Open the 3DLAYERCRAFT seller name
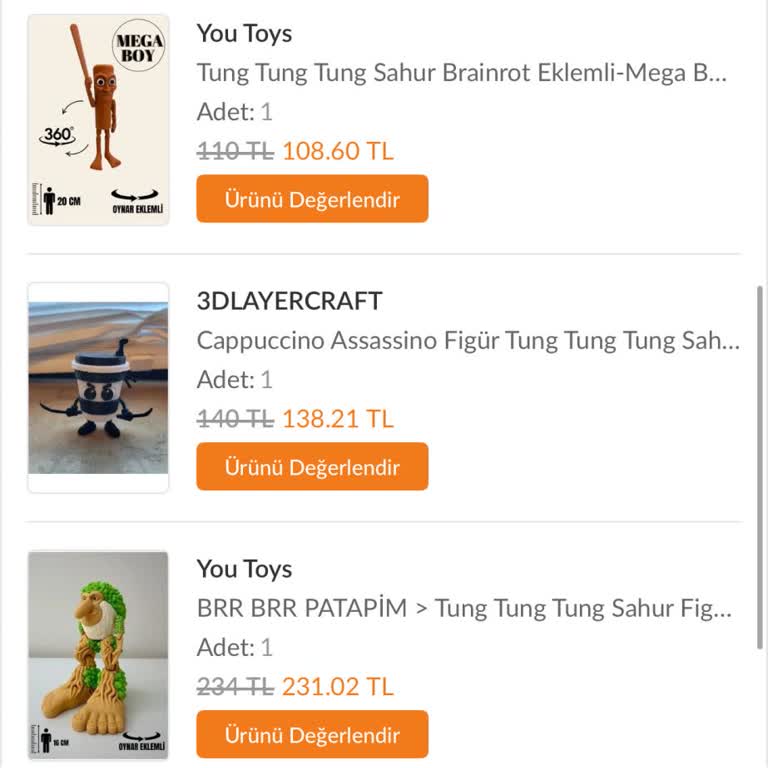This screenshot has width=768, height=768. tap(289, 301)
